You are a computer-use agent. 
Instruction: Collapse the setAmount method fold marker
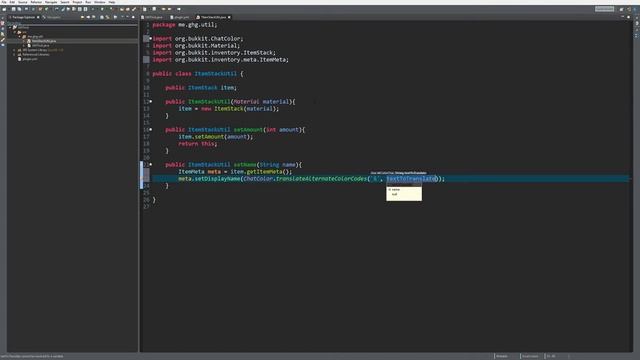(x=151, y=129)
